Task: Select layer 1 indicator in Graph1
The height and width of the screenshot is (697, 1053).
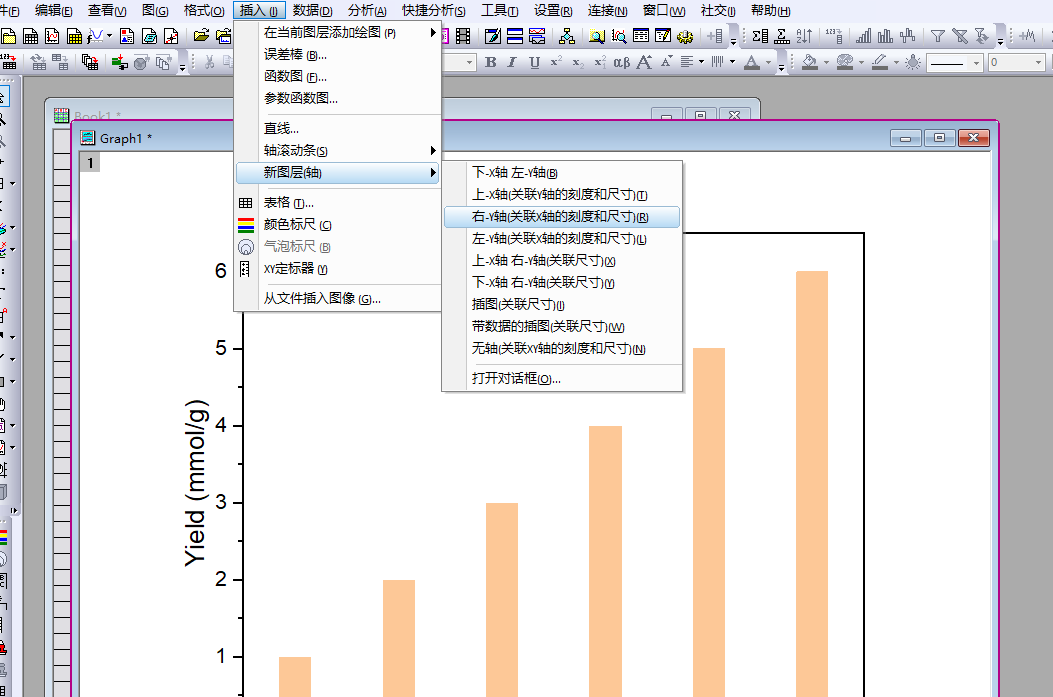Action: 90,163
